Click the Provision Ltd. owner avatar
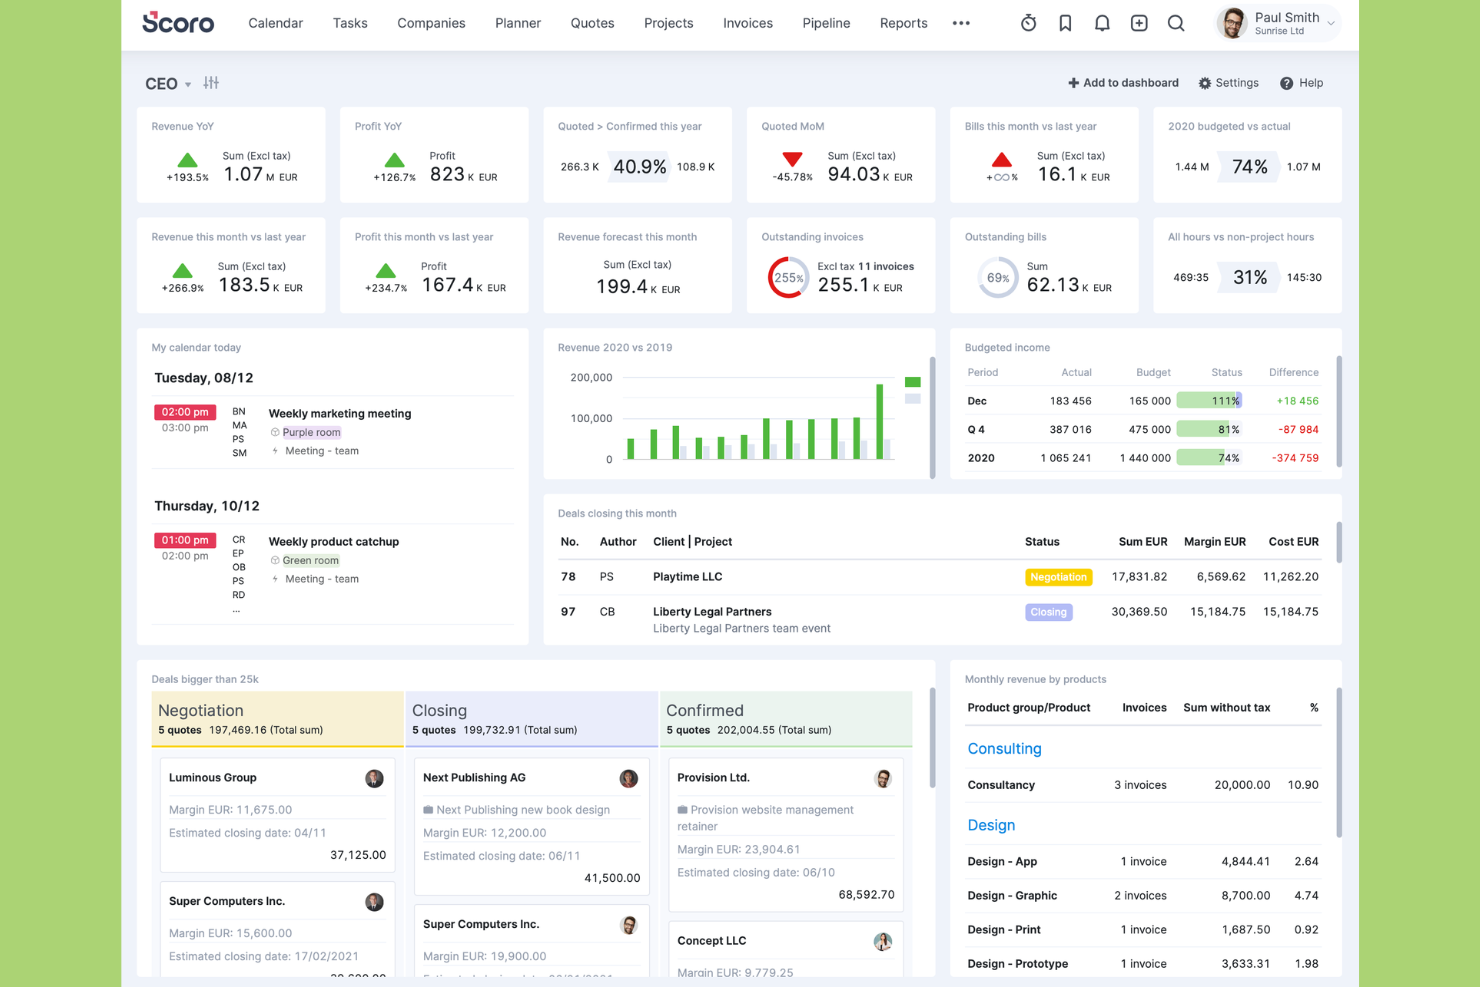Image resolution: width=1480 pixels, height=987 pixels. 883,778
